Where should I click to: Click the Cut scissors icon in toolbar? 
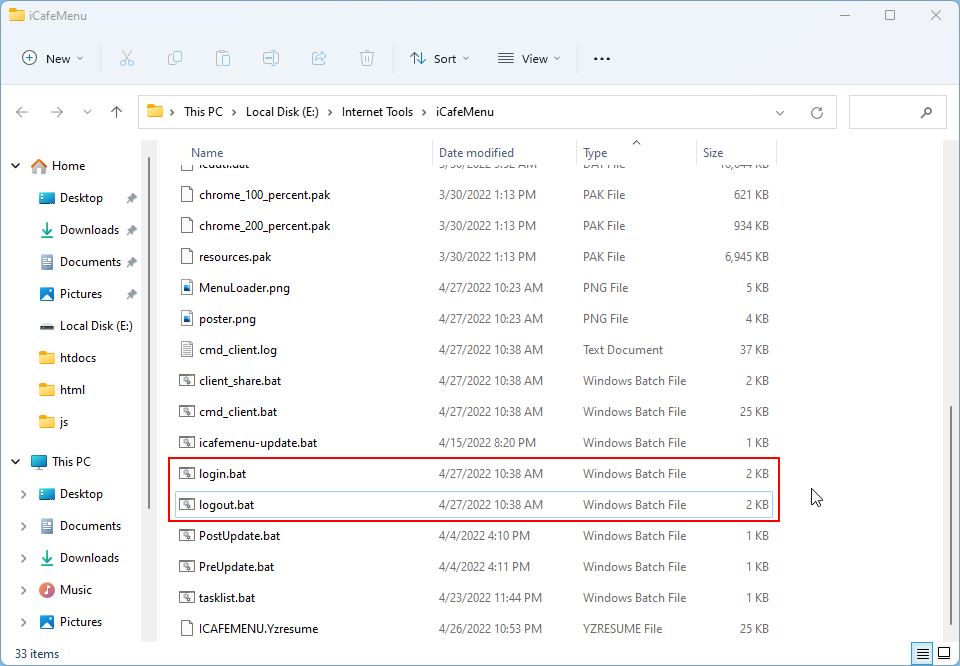coord(127,59)
